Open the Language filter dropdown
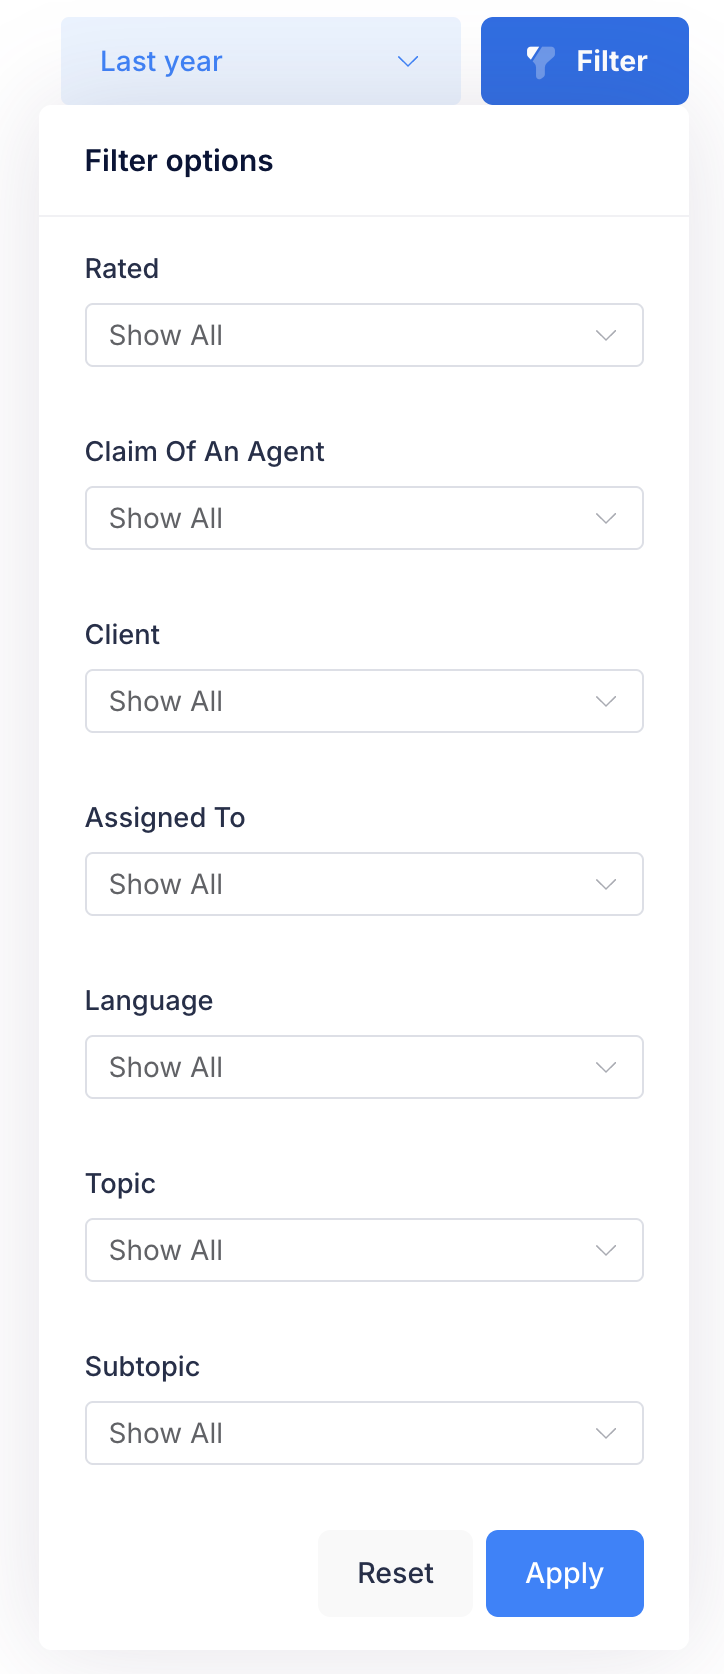Screen dimensions: 724x1674 [x=364, y=1067]
